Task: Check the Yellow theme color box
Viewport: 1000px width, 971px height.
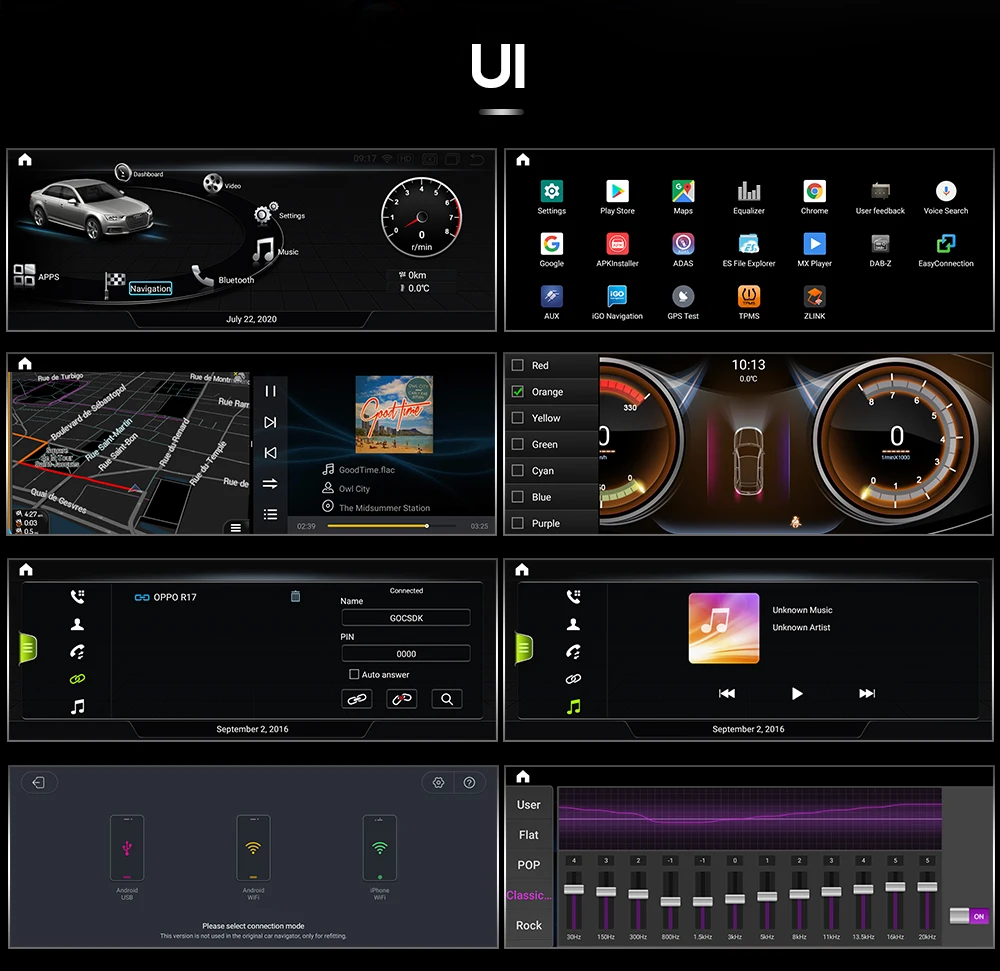Action: [518, 418]
